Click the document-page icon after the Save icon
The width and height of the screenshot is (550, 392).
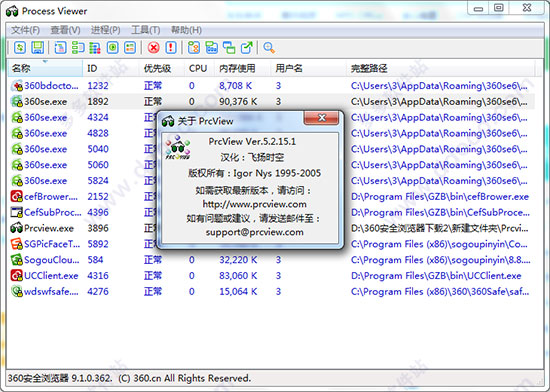[60, 47]
